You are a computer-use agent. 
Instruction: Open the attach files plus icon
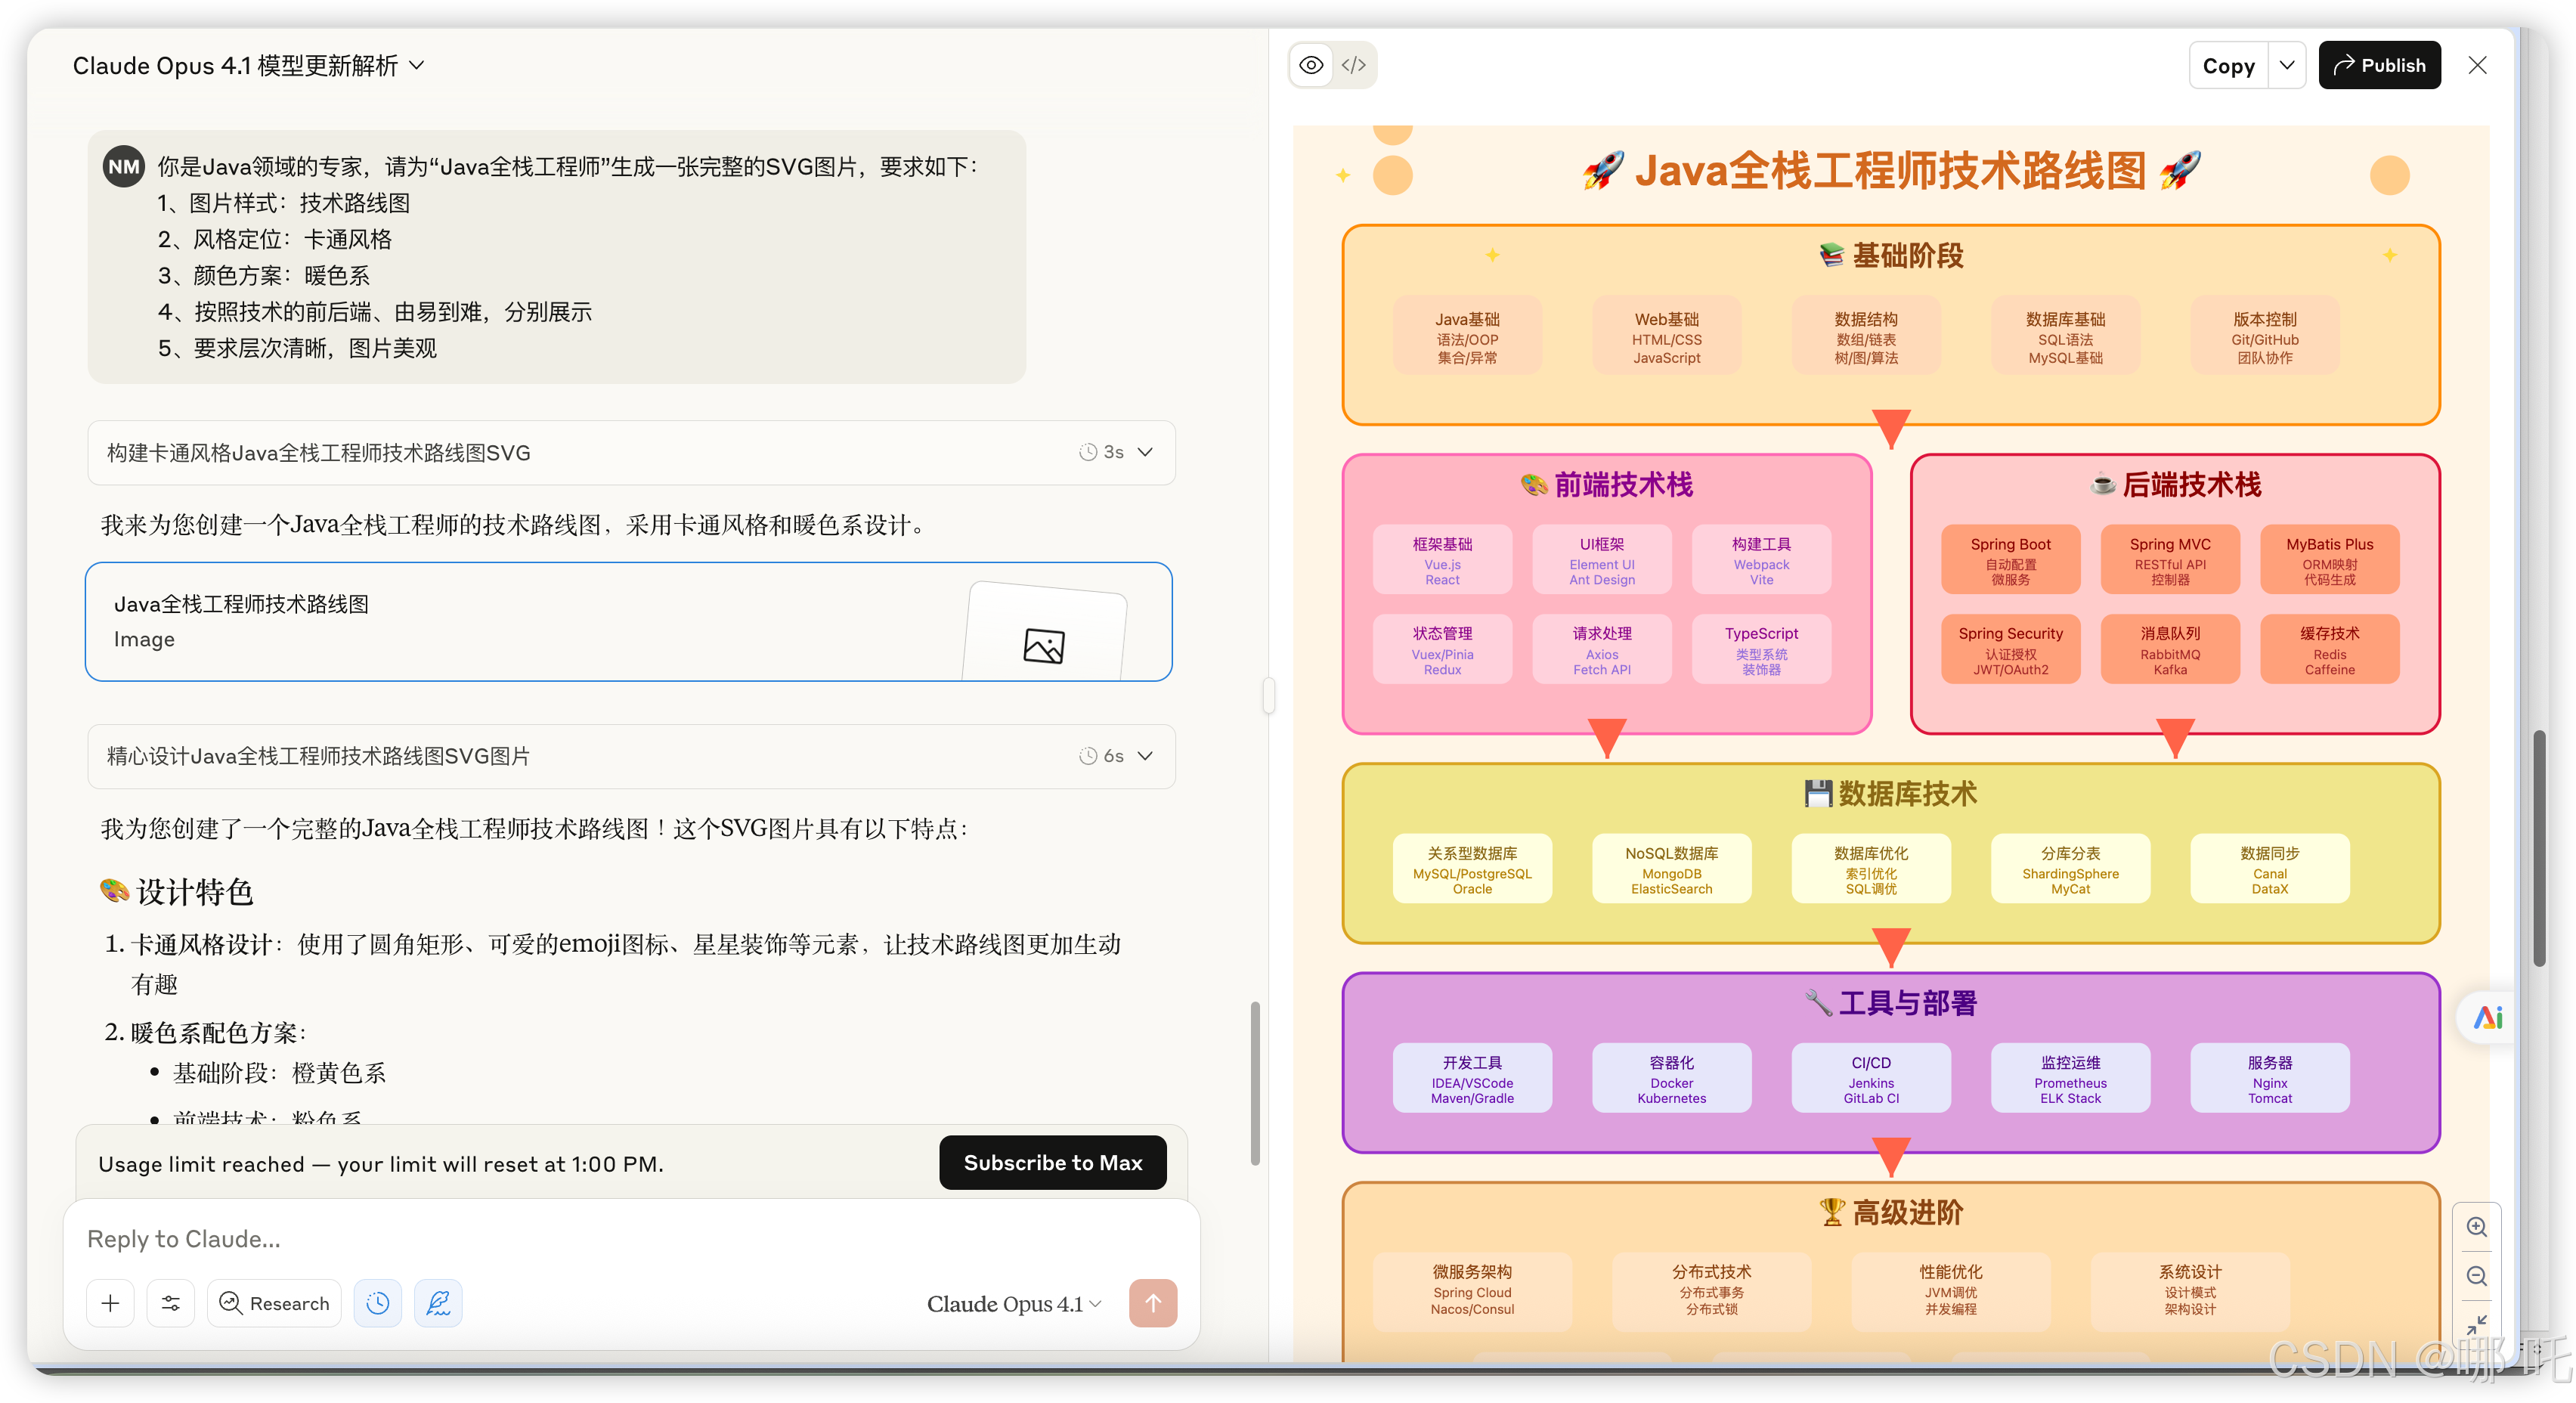click(110, 1303)
